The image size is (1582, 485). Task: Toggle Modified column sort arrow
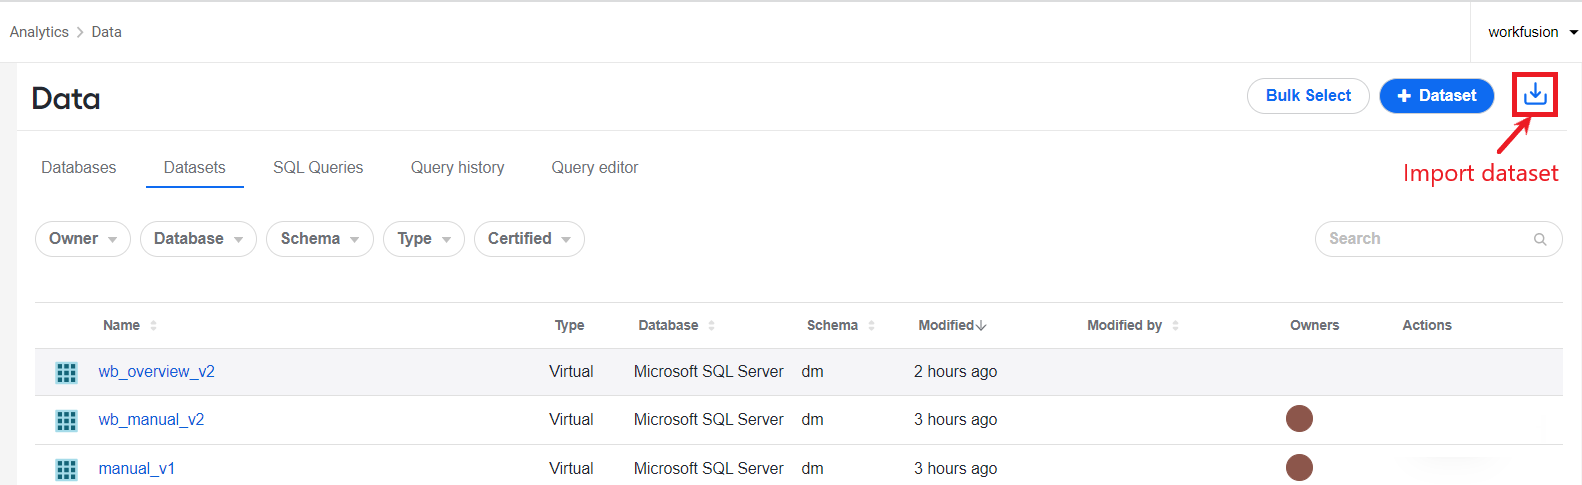(x=981, y=325)
